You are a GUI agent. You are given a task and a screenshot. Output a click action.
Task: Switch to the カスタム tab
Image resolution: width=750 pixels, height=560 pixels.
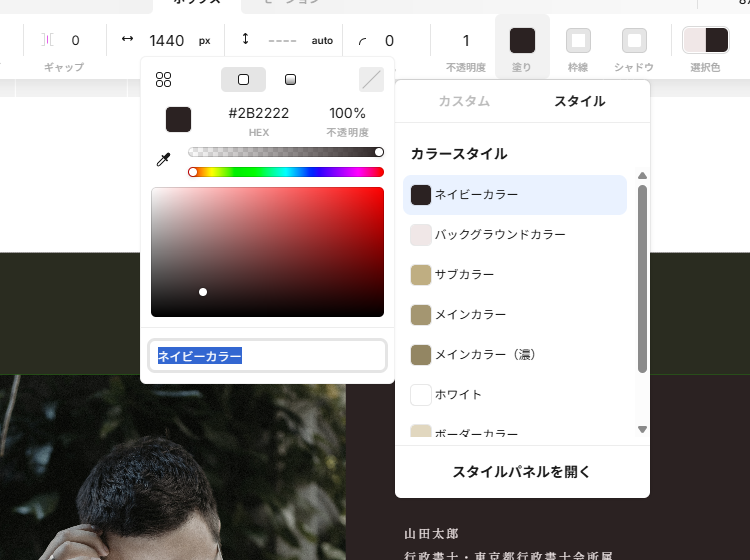pyautogui.click(x=464, y=101)
